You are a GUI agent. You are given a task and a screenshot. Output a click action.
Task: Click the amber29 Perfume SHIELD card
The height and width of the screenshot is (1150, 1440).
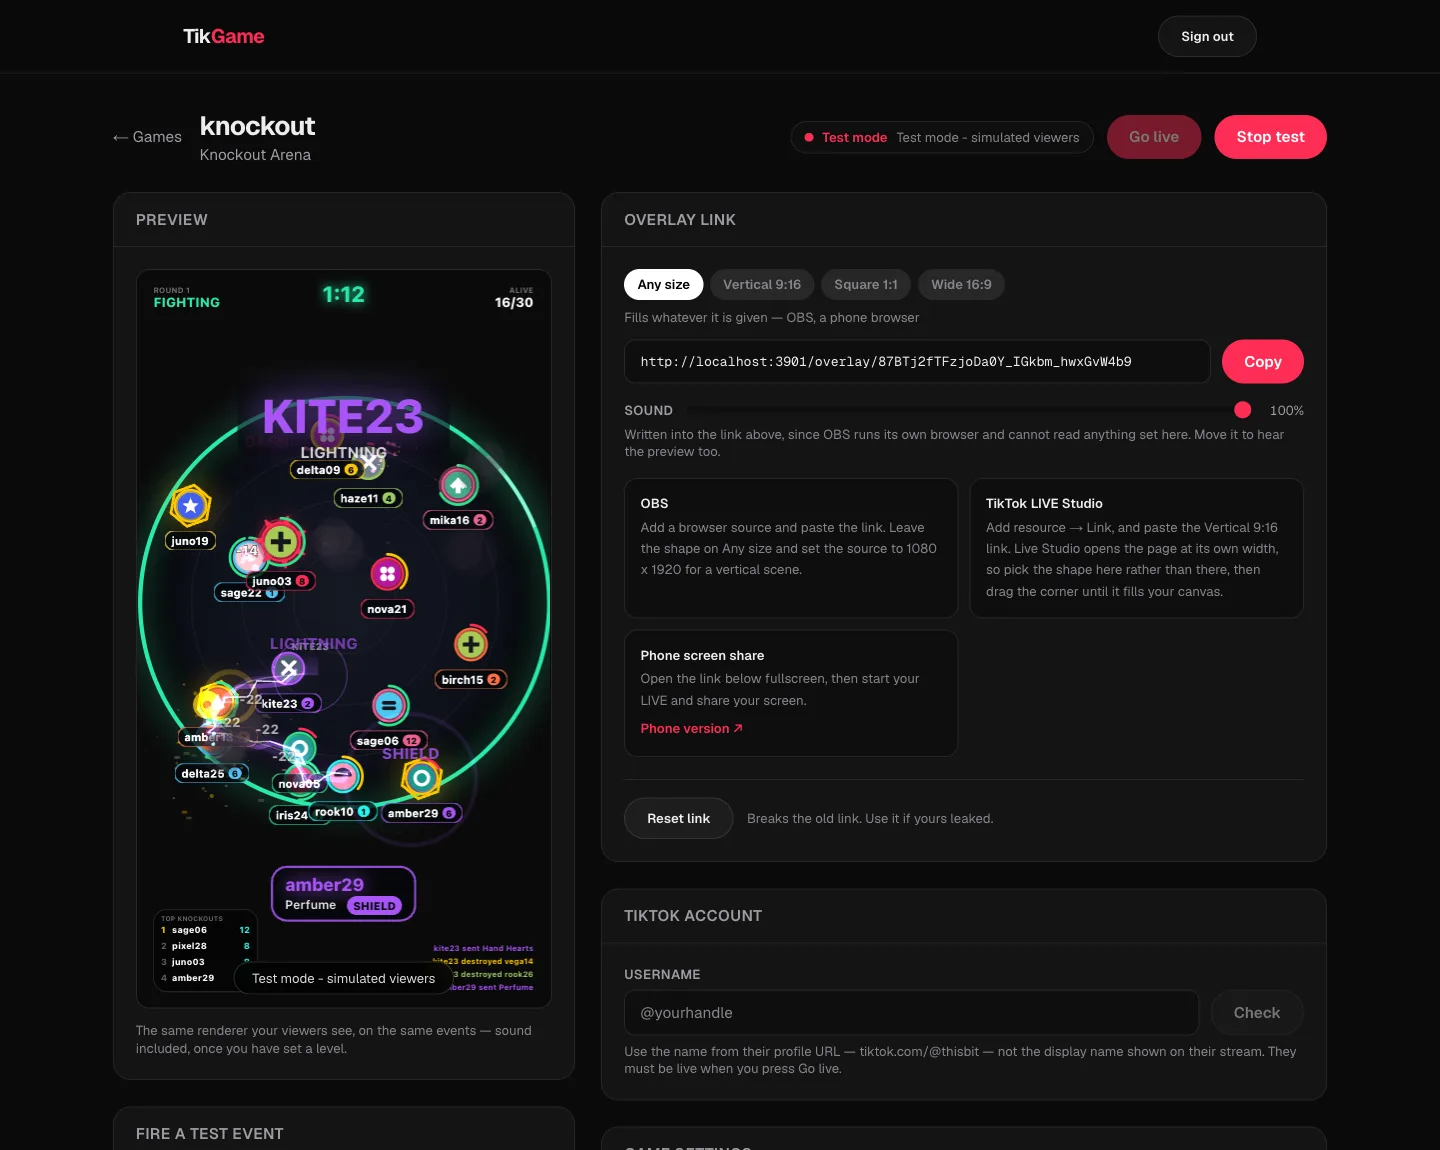click(343, 894)
